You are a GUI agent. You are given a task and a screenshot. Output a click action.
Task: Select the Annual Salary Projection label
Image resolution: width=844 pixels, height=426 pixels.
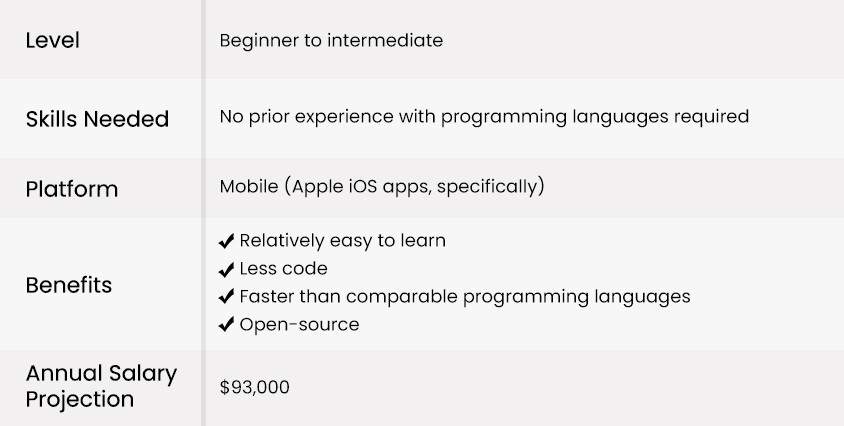point(101,386)
